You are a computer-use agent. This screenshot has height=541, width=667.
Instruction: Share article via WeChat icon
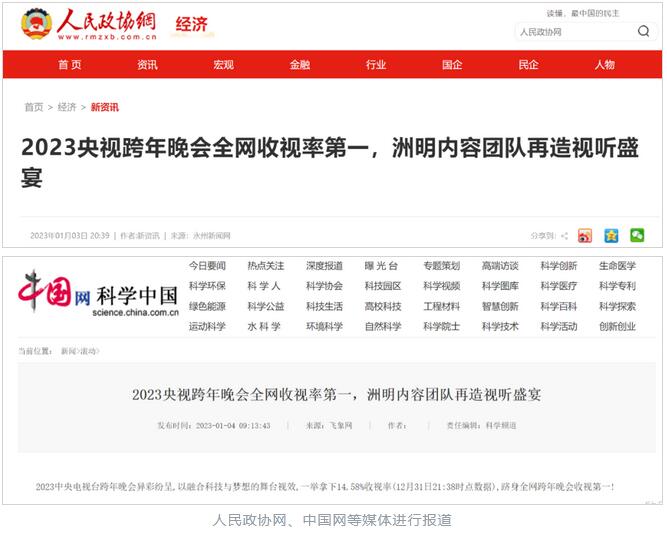click(637, 235)
